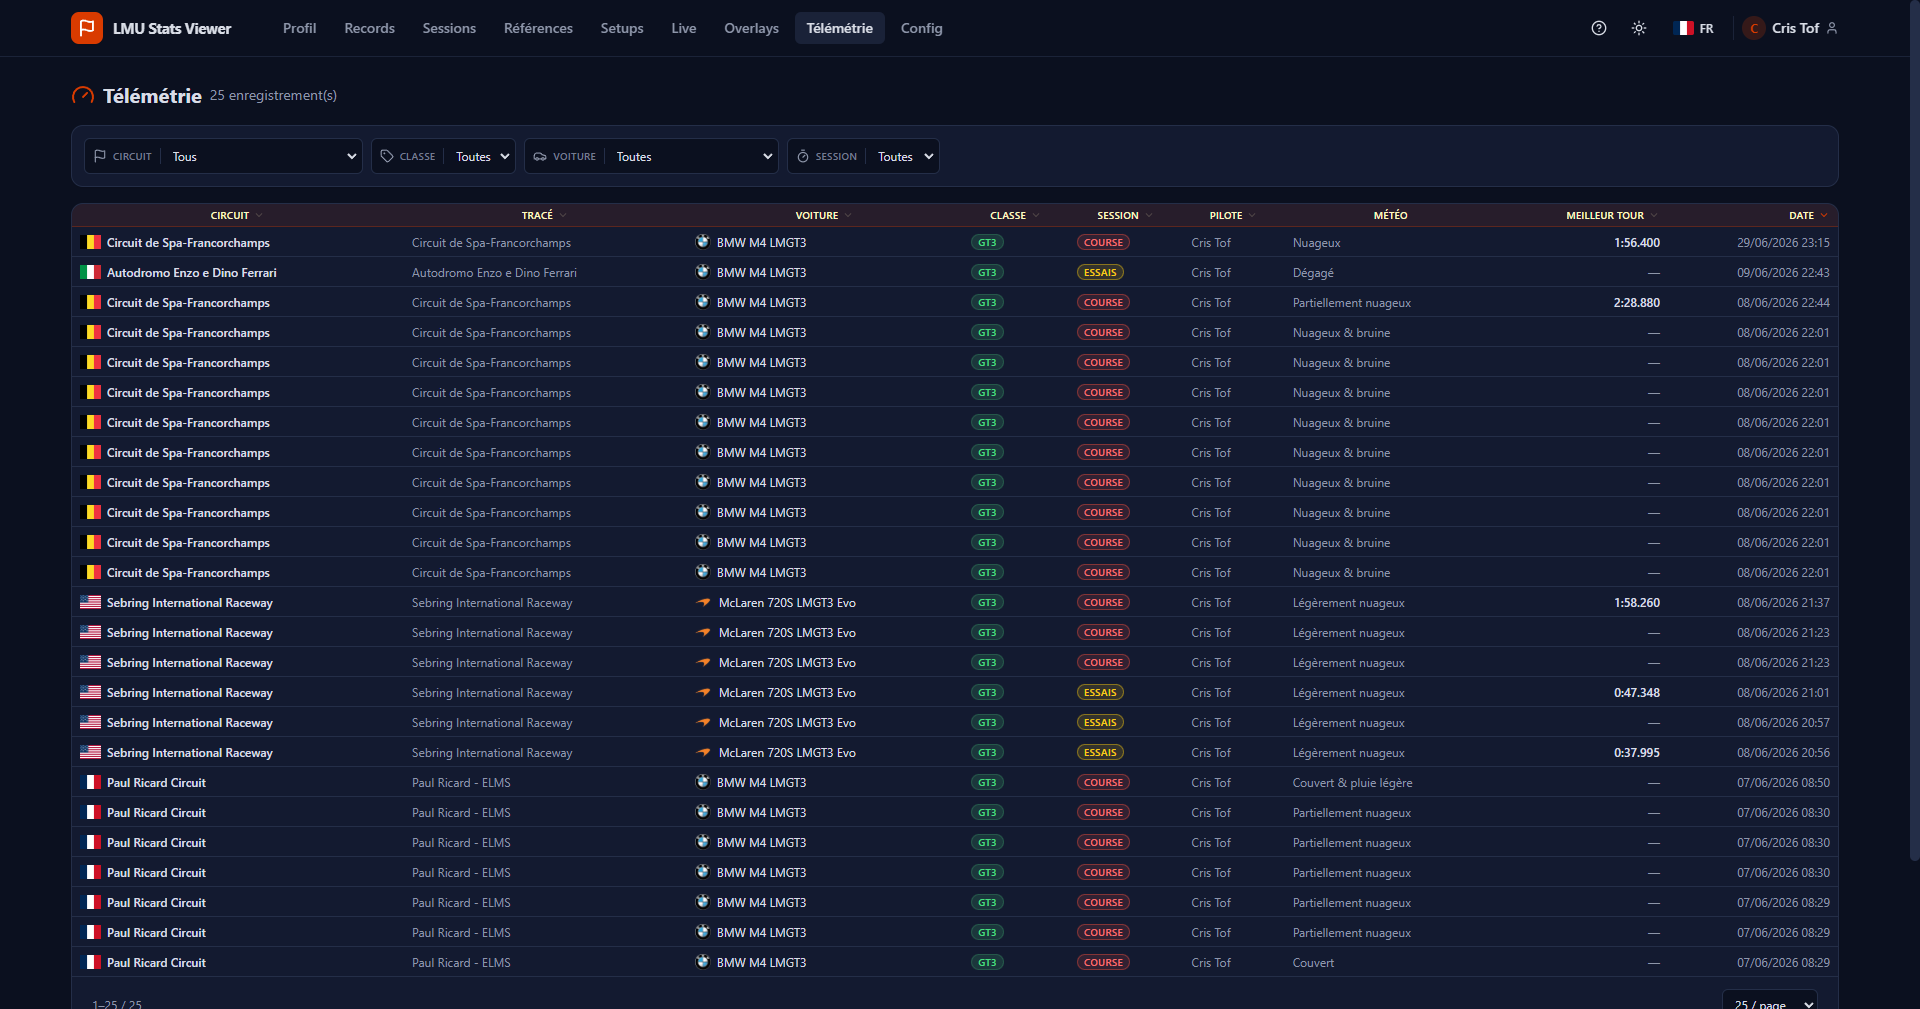Viewport: 1920px width, 1009px height.
Task: Open the Autodromo Enzo e Dino Ferrari session
Action: pyautogui.click(x=954, y=272)
